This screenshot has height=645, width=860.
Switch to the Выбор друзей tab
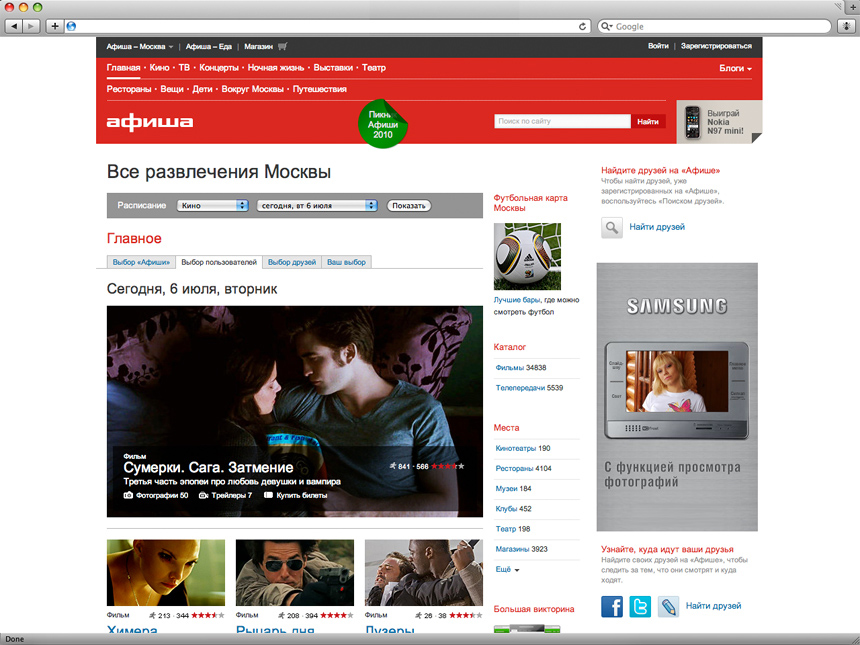[x=292, y=262]
